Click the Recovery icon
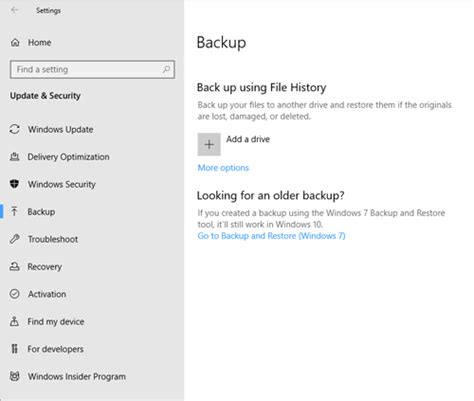Screen dimensions: 474x401 [14, 266]
